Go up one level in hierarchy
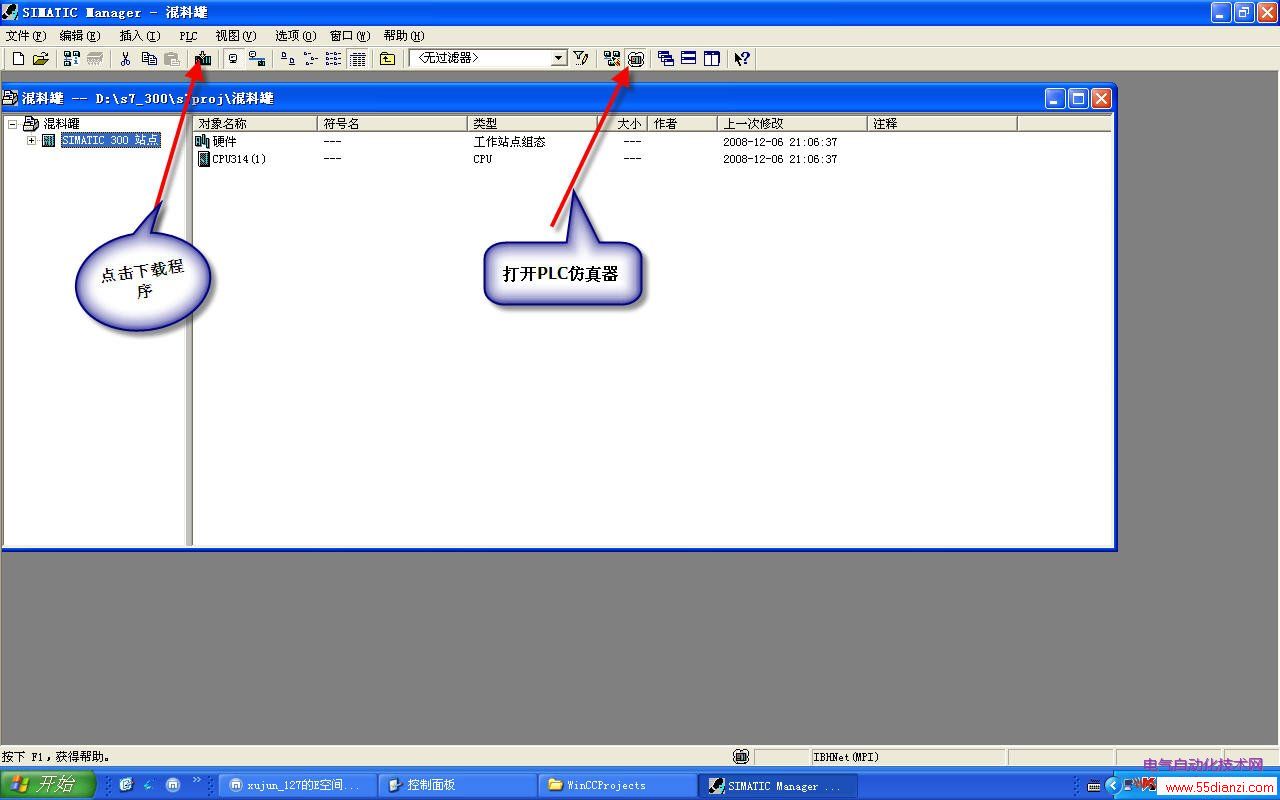The width and height of the screenshot is (1280, 800). (x=387, y=59)
